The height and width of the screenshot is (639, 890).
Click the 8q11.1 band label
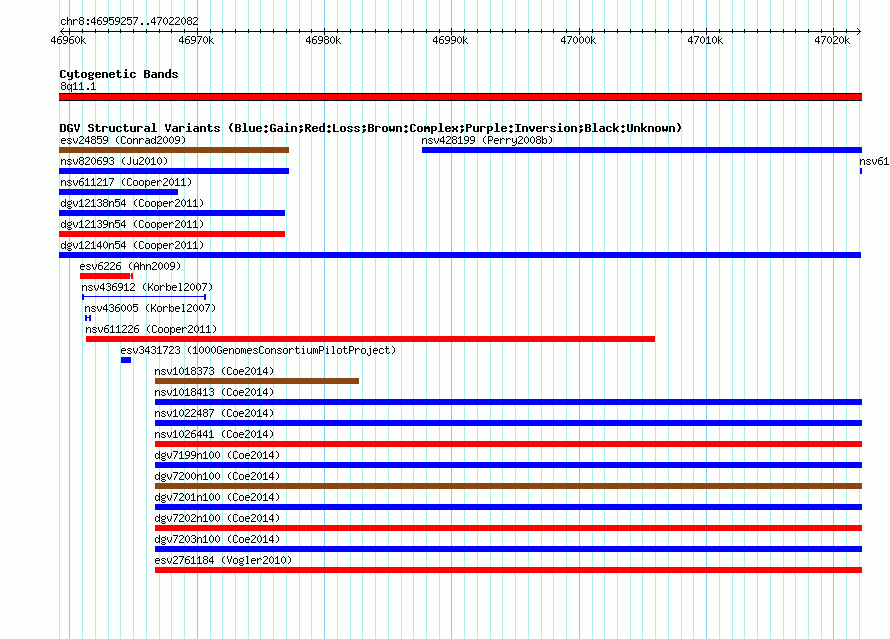tap(78, 86)
